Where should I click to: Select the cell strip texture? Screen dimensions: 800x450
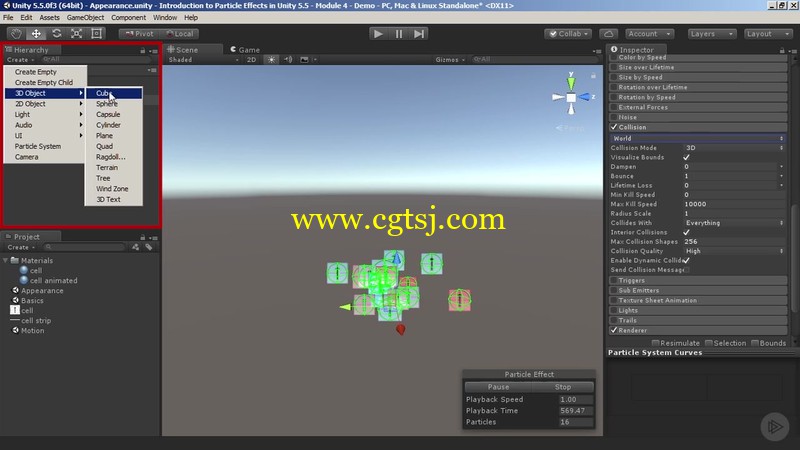(x=31, y=320)
